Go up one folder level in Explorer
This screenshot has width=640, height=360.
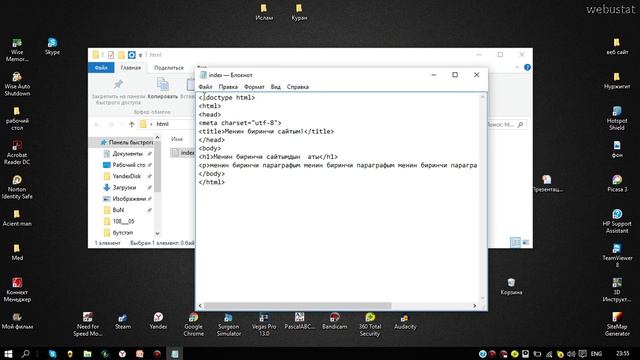(x=131, y=124)
